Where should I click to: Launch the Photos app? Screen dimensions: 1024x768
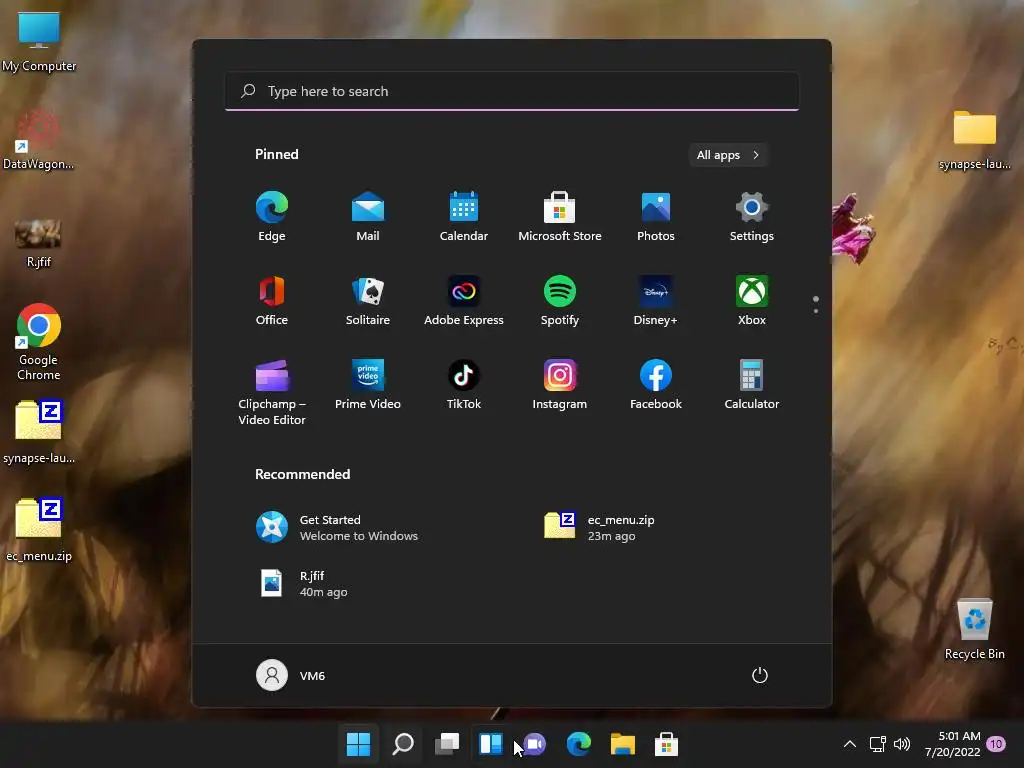click(656, 217)
